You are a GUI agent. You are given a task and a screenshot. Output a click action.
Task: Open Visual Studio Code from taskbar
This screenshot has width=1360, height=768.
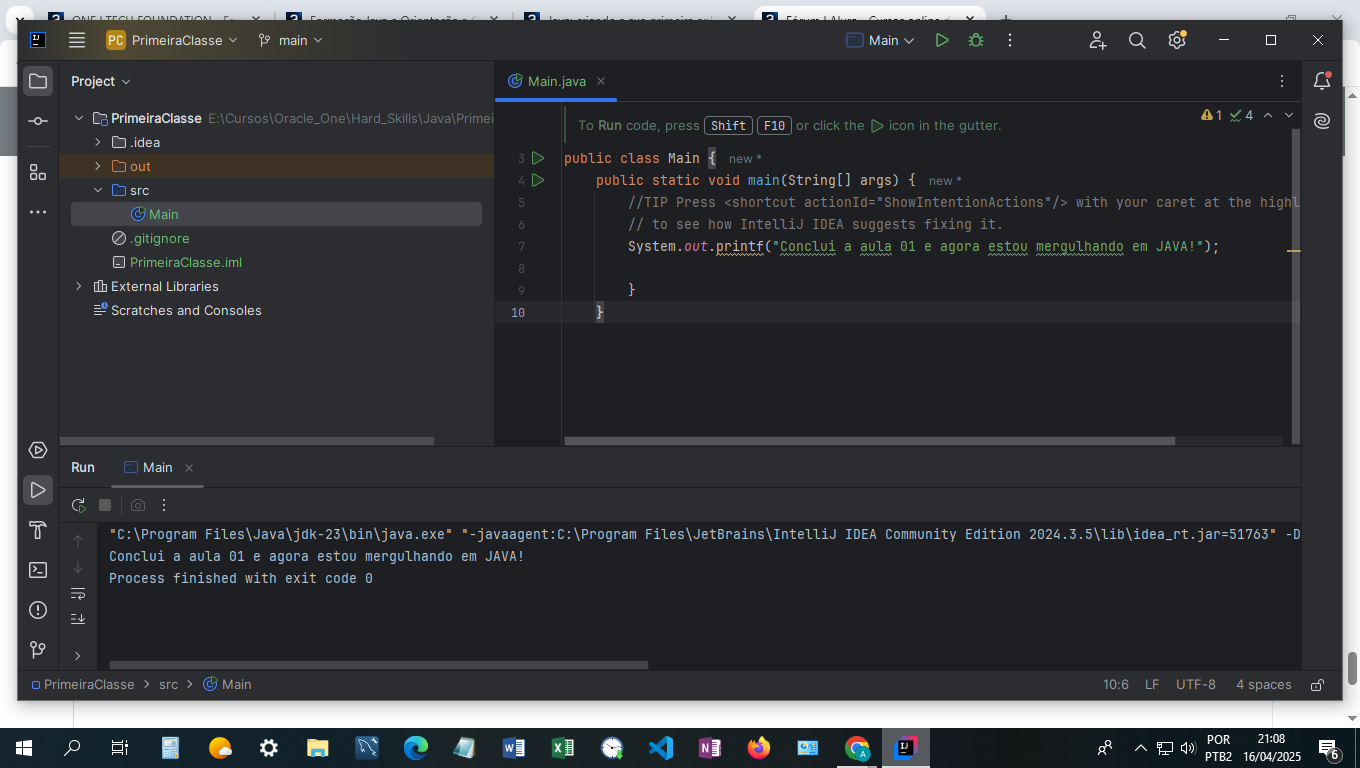(661, 748)
